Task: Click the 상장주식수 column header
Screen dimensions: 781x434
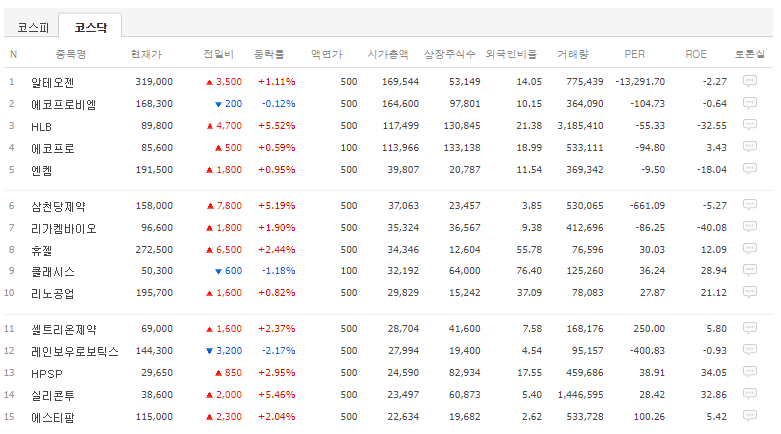Action: [449, 54]
